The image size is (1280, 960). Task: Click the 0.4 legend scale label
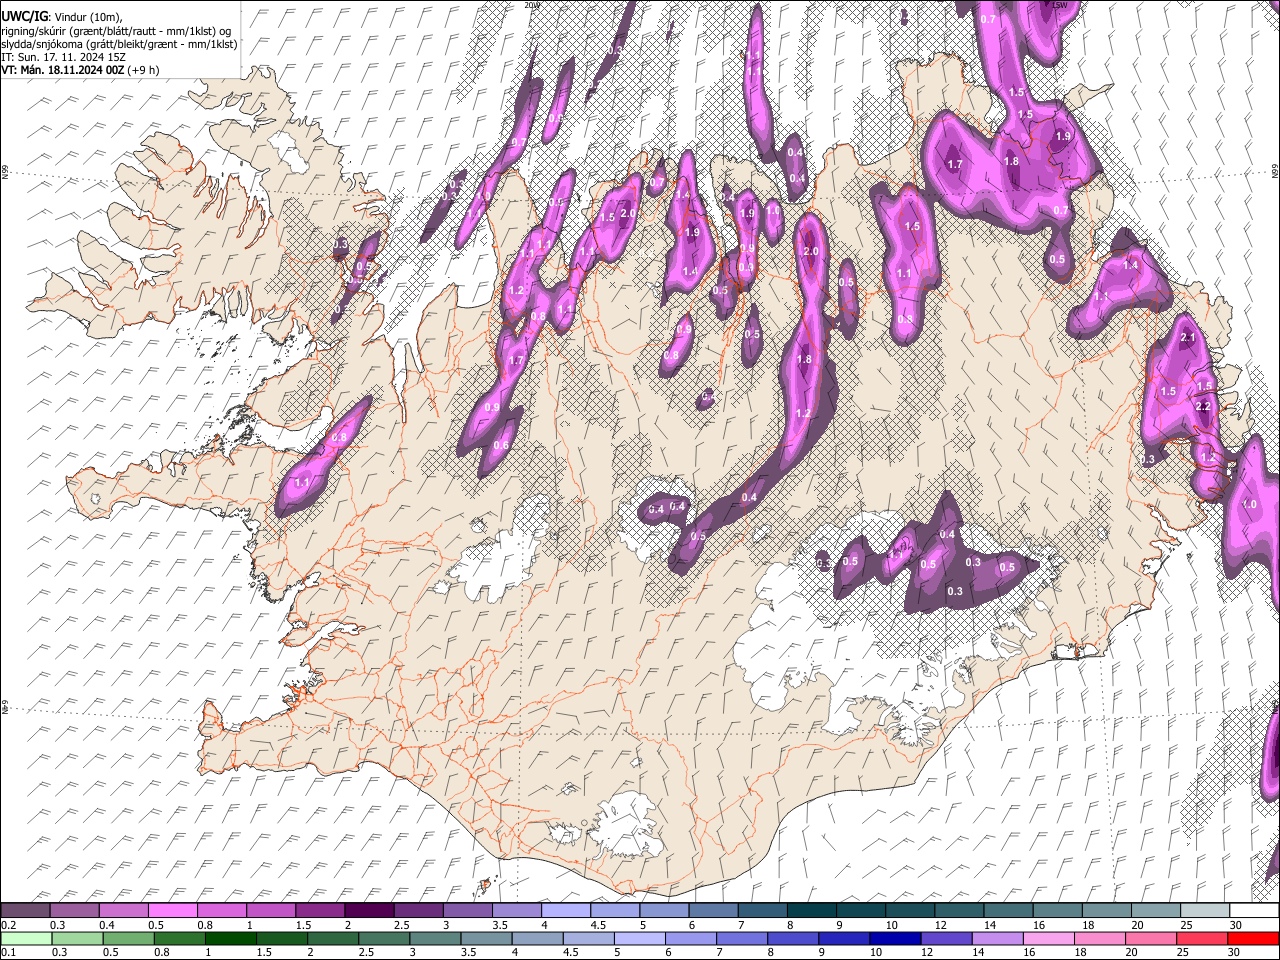tap(107, 925)
